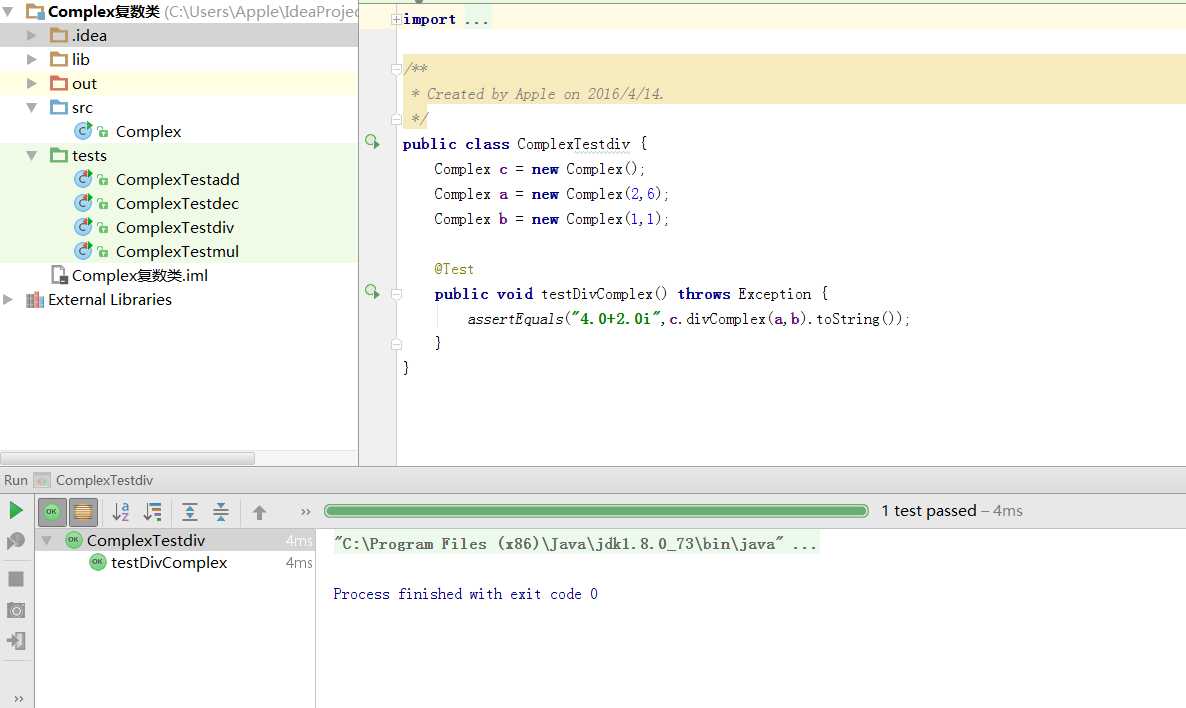This screenshot has width=1186, height=708.
Task: Expand the folded import block
Action: [x=396, y=19]
